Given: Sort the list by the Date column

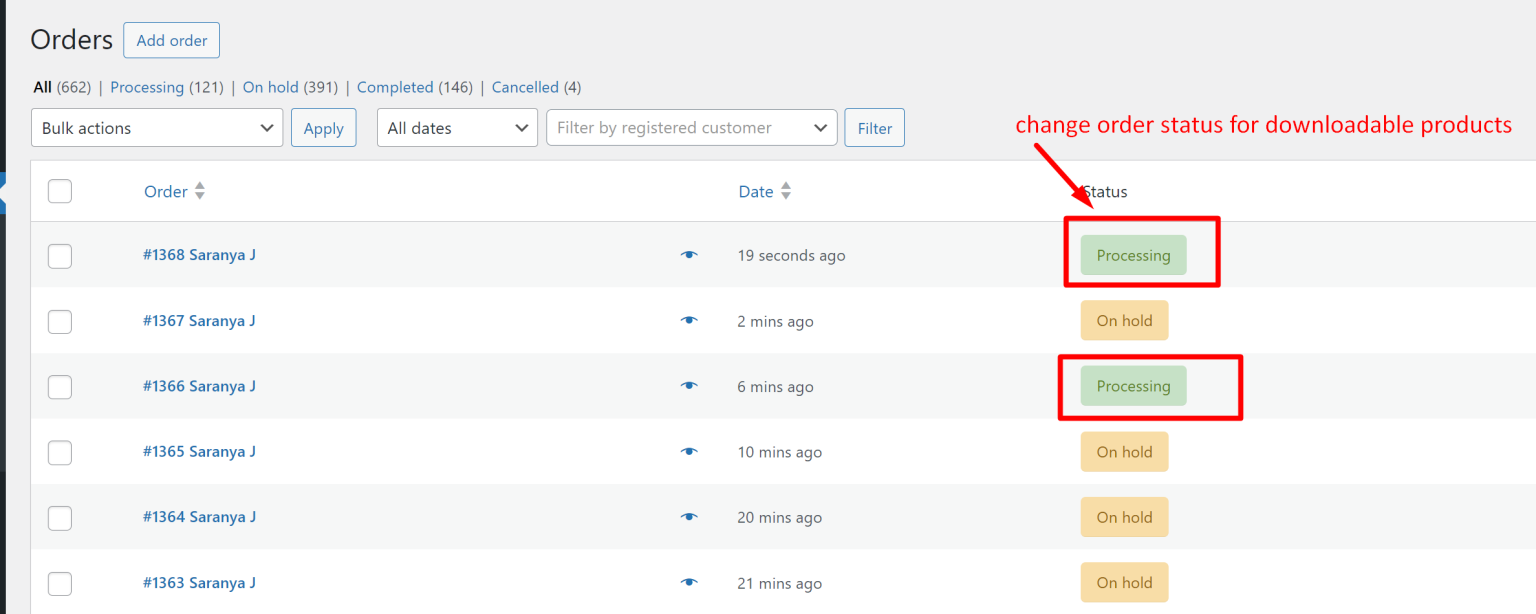Looking at the screenshot, I should click(786, 191).
